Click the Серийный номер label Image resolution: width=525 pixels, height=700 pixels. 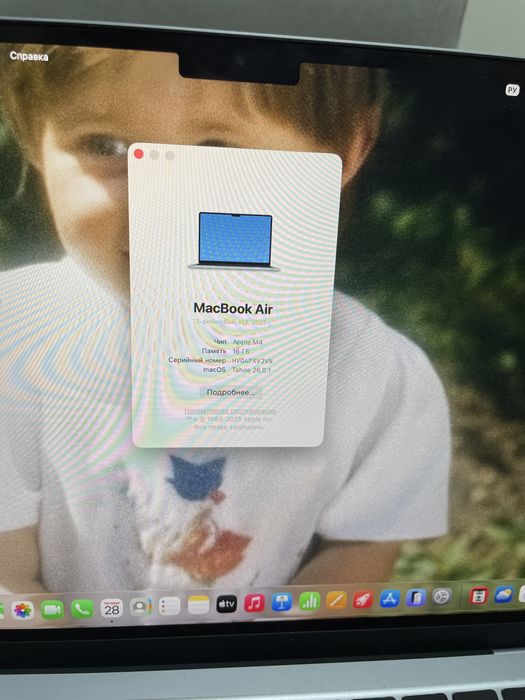tap(197, 360)
